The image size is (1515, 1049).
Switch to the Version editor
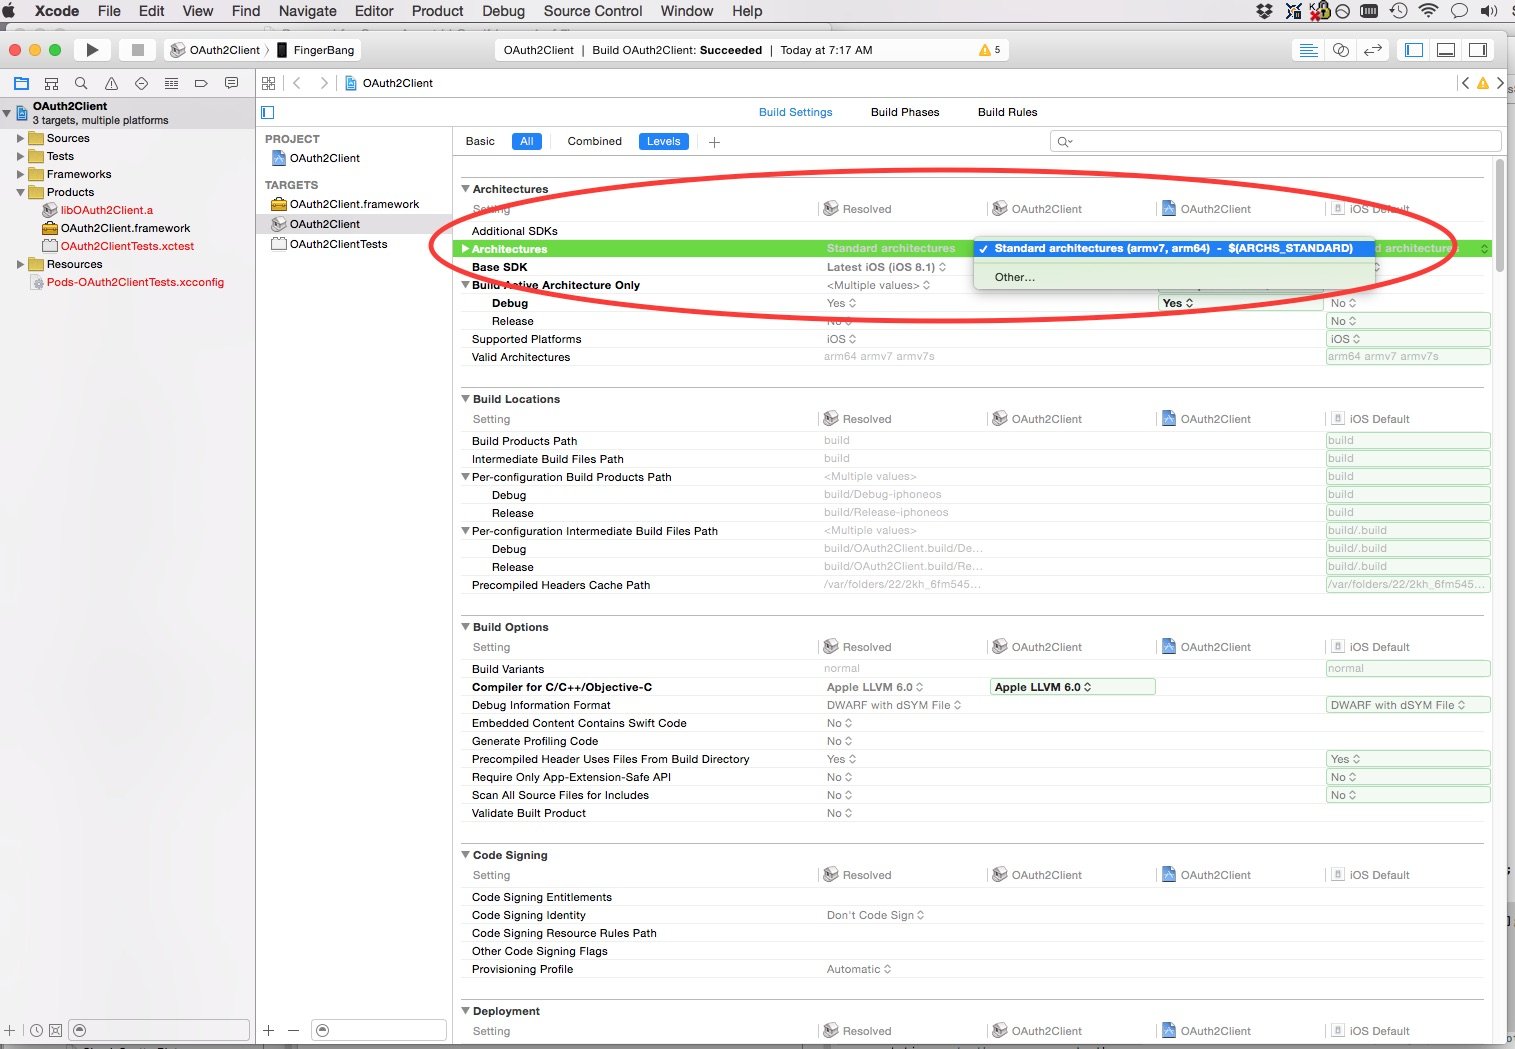pyautogui.click(x=1373, y=50)
